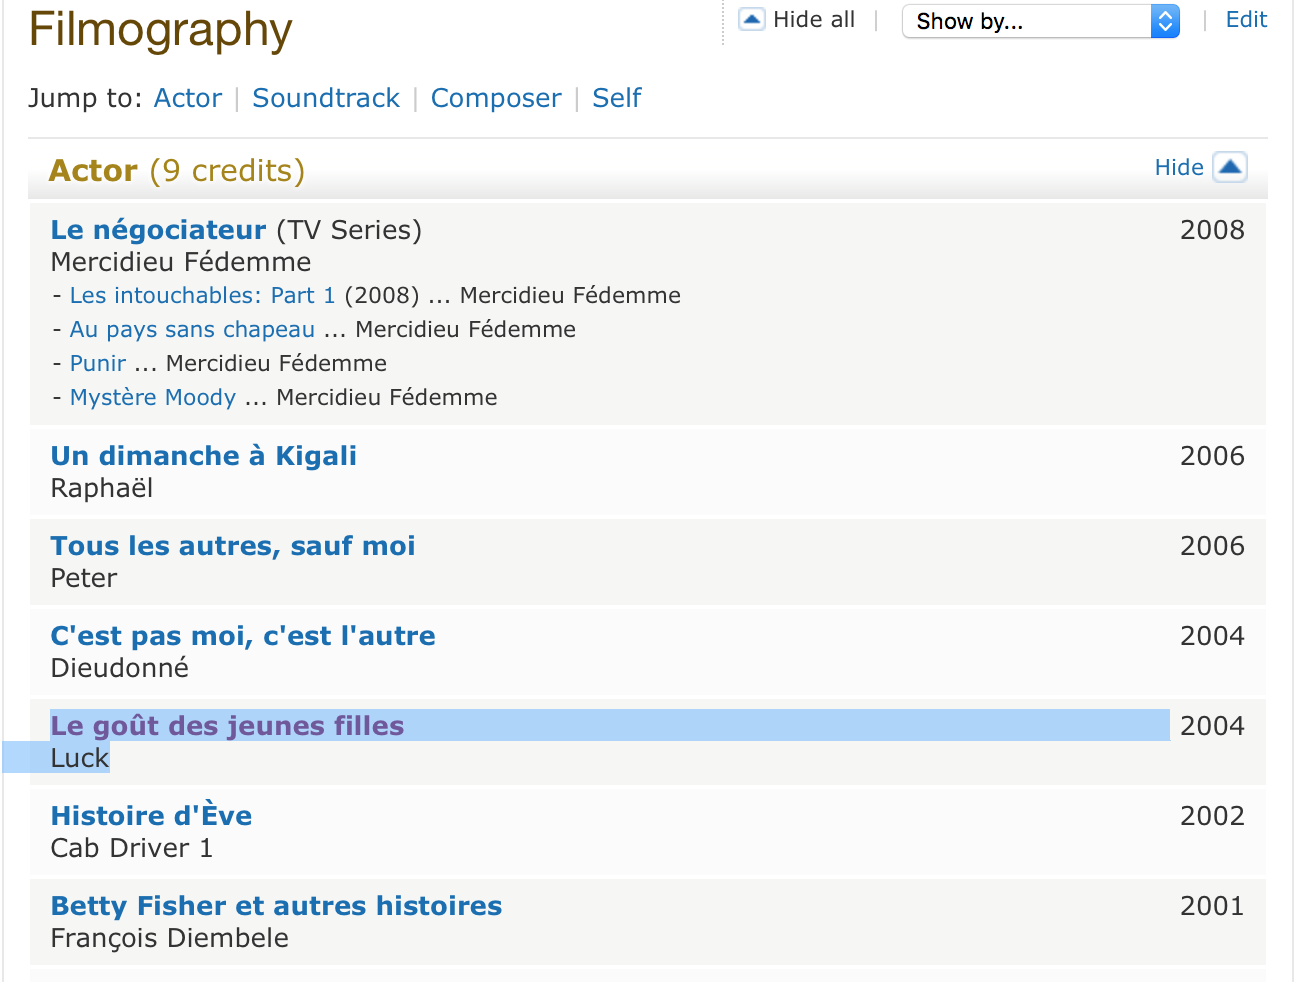Click the Actor (9 credits) heading
Image resolution: width=1296 pixels, height=982 pixels.
177,171
